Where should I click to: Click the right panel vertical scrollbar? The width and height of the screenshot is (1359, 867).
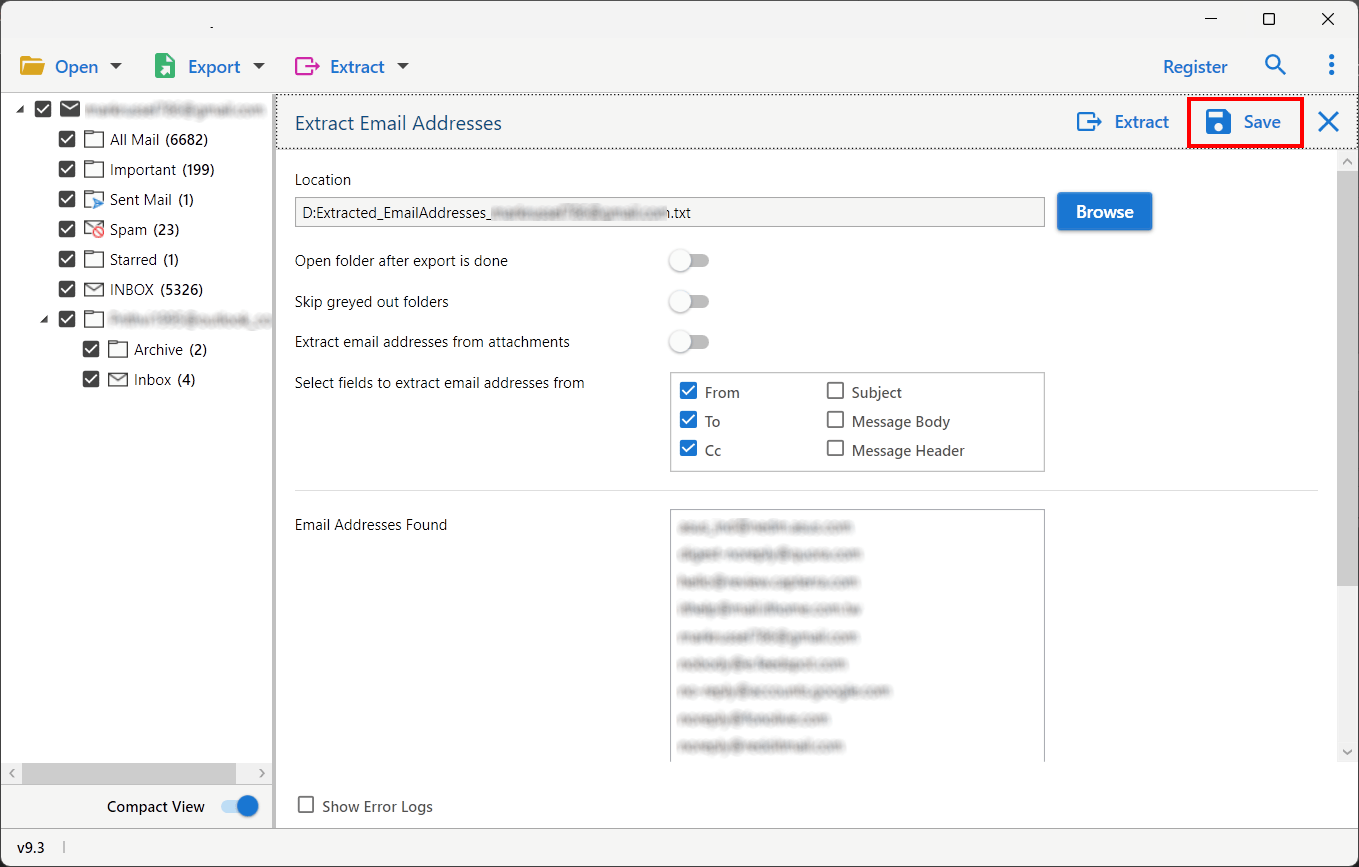point(1347,380)
